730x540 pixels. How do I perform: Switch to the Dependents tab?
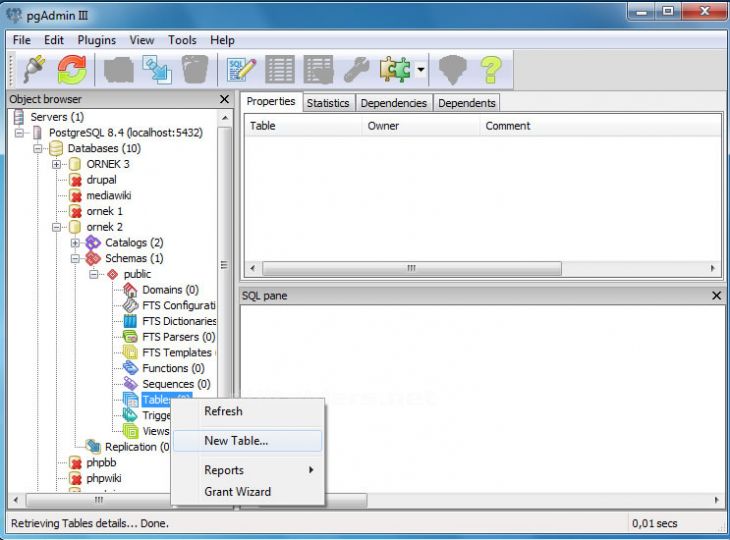tap(466, 103)
